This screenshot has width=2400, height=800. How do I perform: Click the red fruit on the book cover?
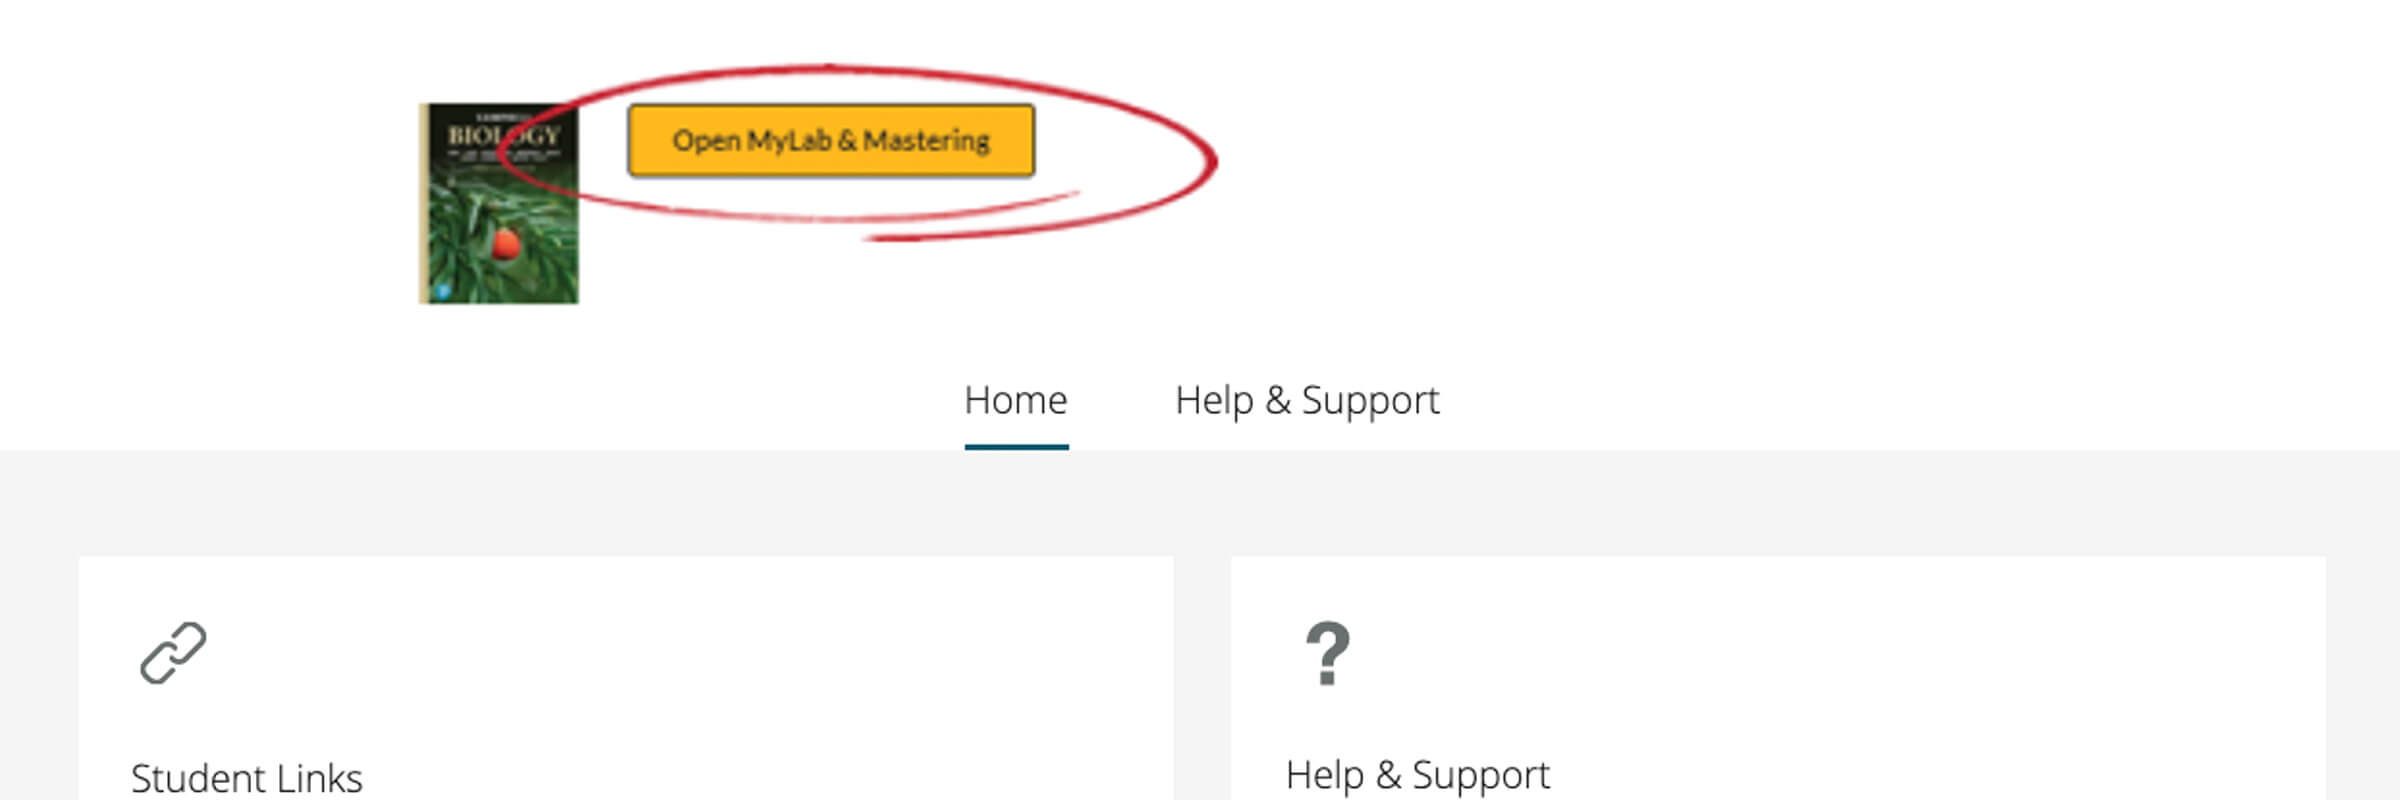click(x=506, y=243)
